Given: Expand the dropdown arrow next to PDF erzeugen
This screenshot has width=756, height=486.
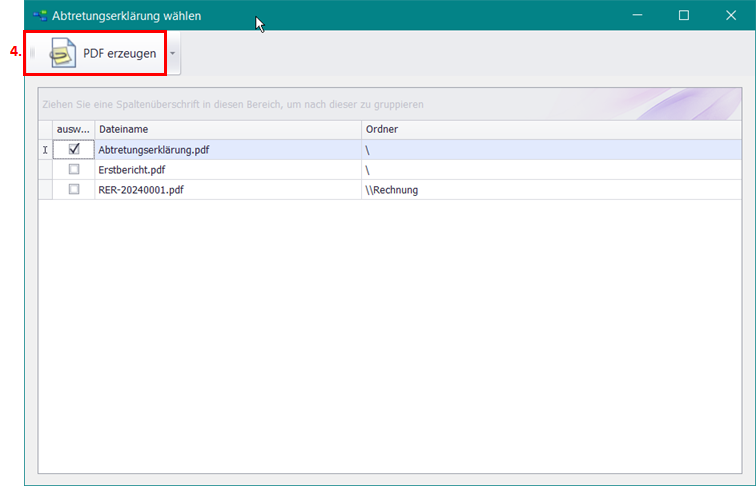Looking at the screenshot, I should [x=173, y=53].
